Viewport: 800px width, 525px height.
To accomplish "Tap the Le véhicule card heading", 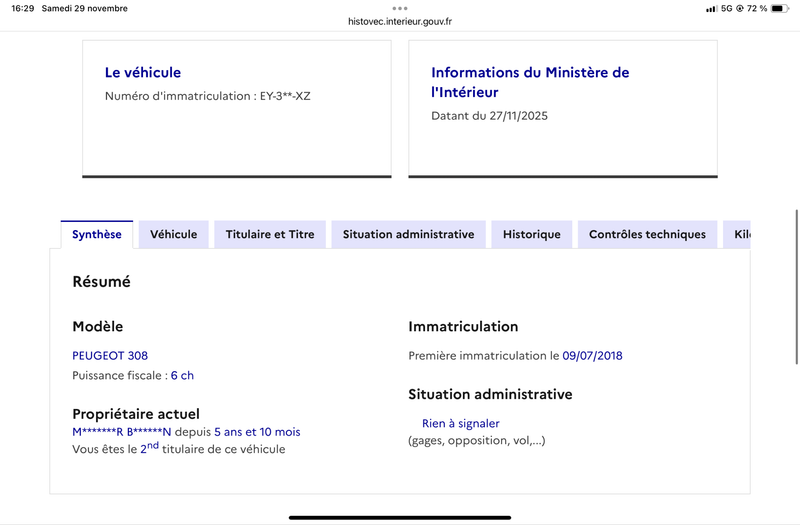I will pyautogui.click(x=143, y=73).
